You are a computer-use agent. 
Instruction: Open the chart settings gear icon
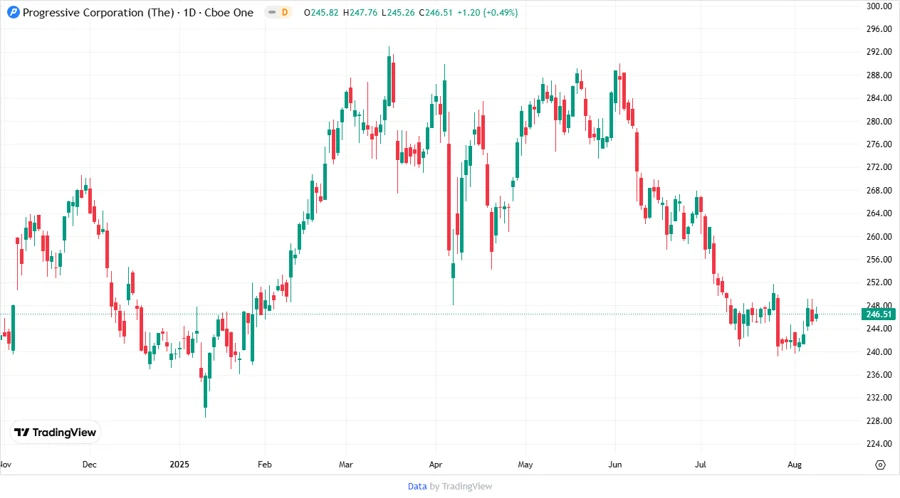point(880,465)
